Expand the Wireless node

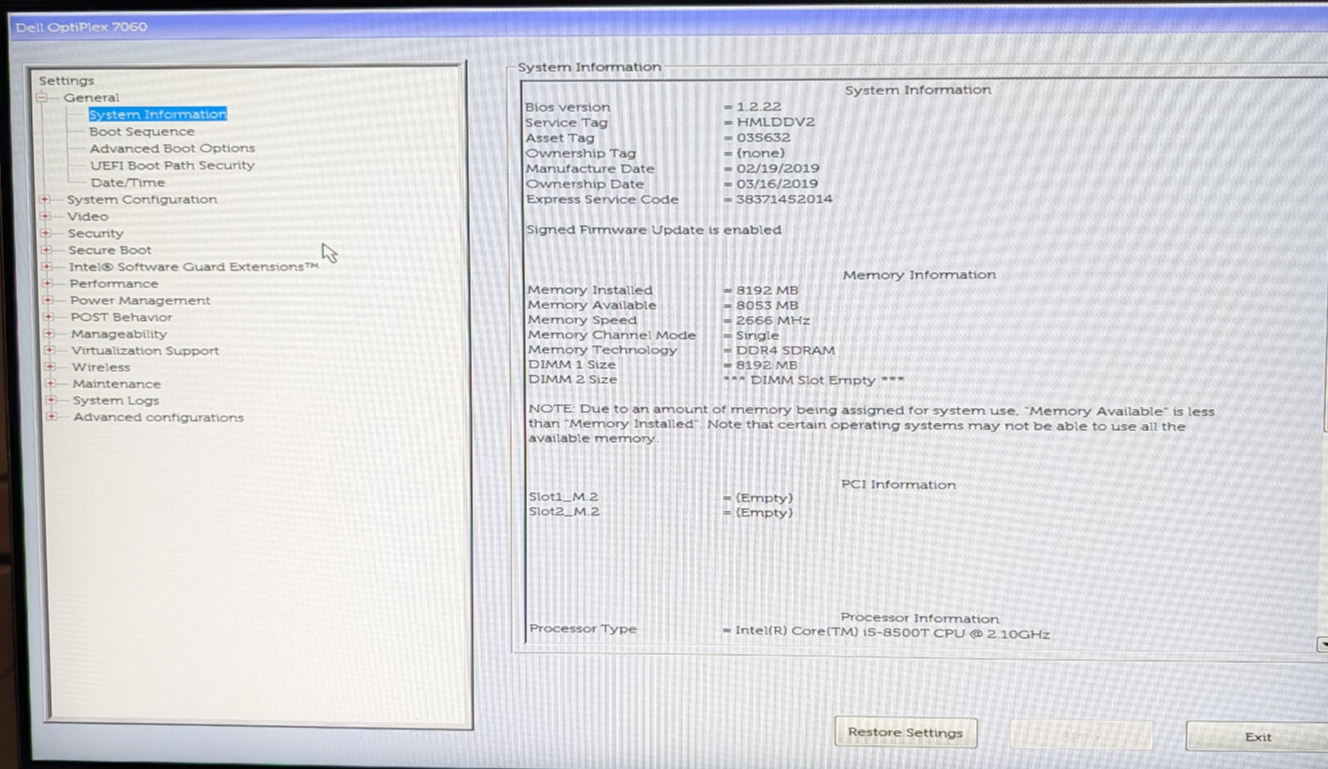[x=50, y=368]
